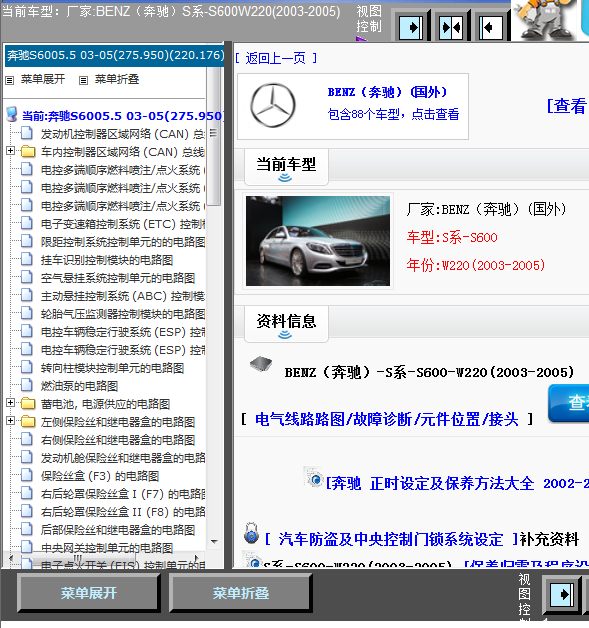Viewport: 589px width, 628px height.
Task: Expand the 蓄电池, 电源供应的电路图 node
Action: click(x=10, y=403)
